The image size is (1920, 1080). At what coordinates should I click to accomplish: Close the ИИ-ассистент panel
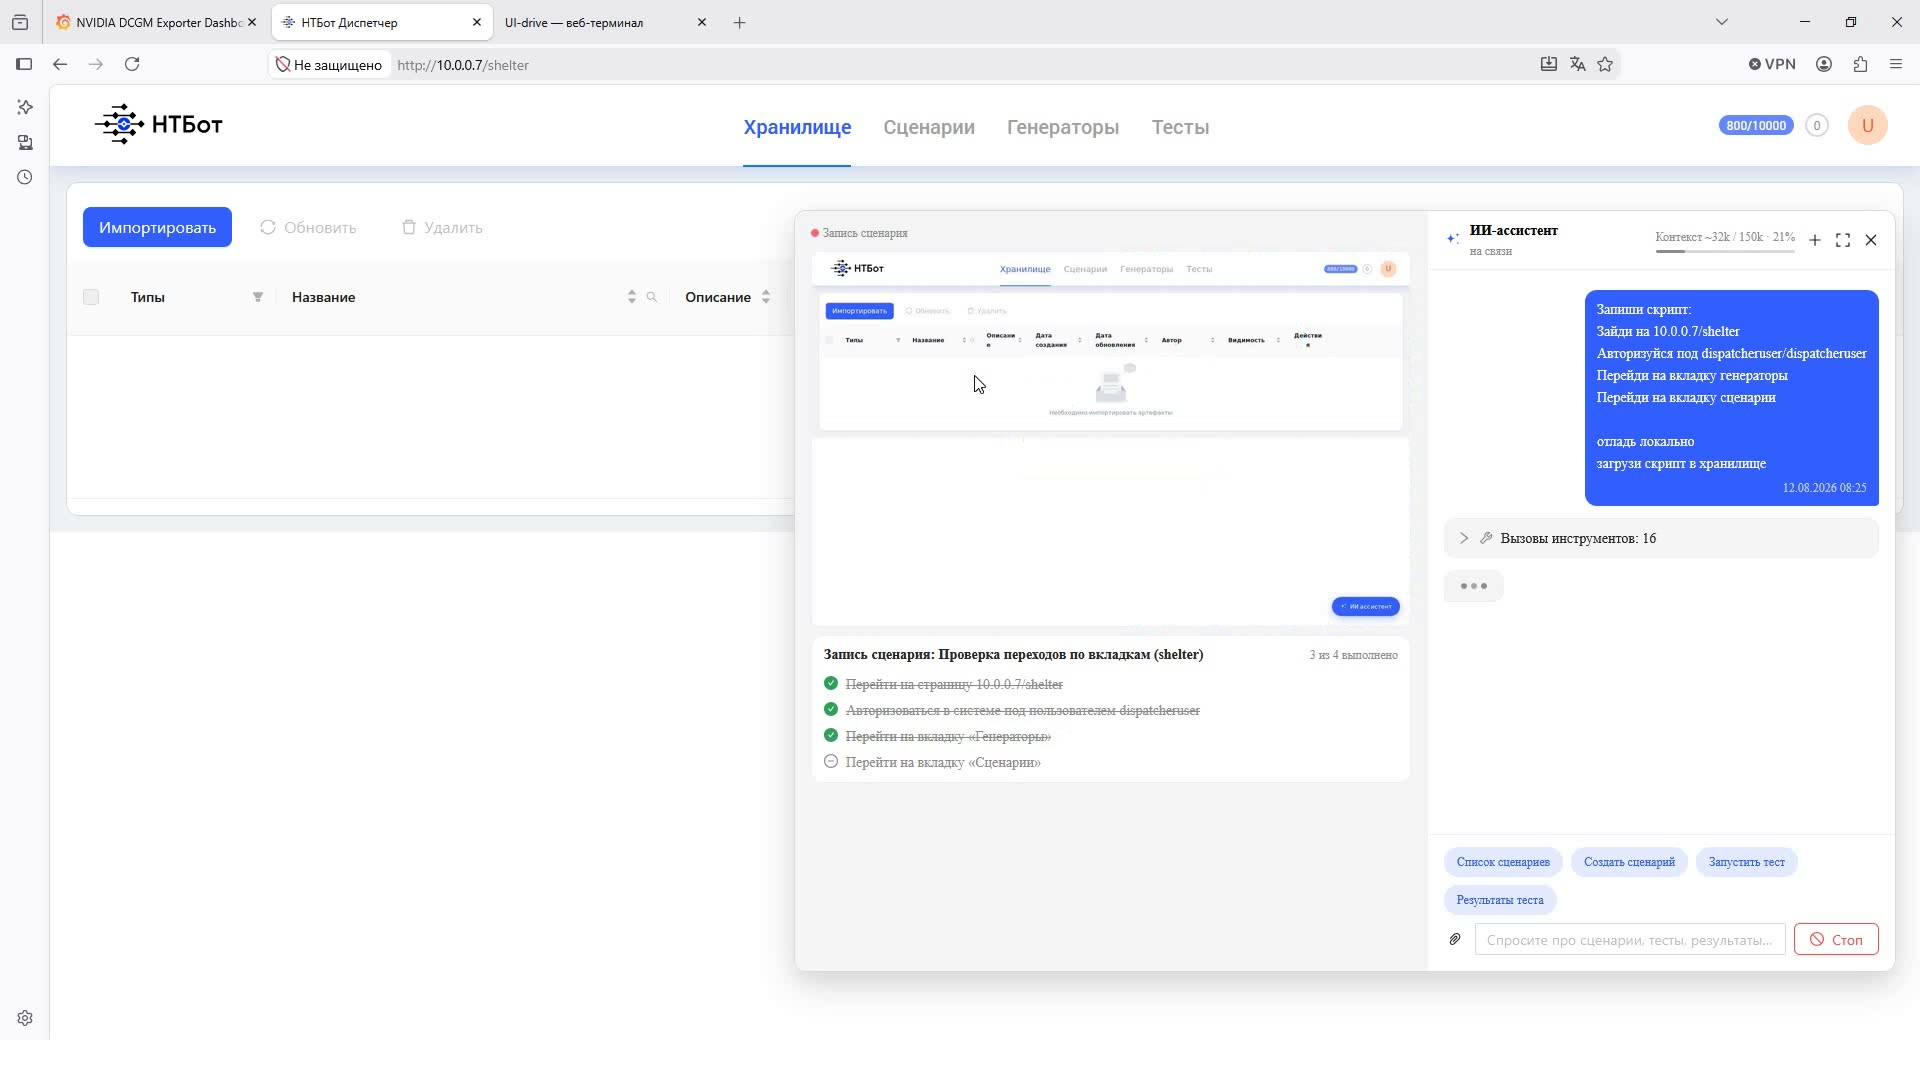[x=1871, y=240]
